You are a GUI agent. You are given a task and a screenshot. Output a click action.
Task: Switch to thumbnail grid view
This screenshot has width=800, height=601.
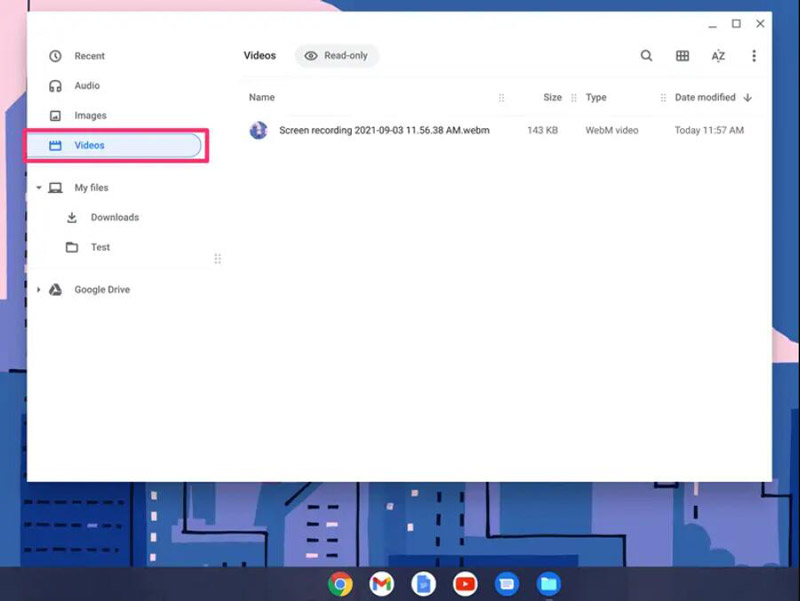pos(682,56)
